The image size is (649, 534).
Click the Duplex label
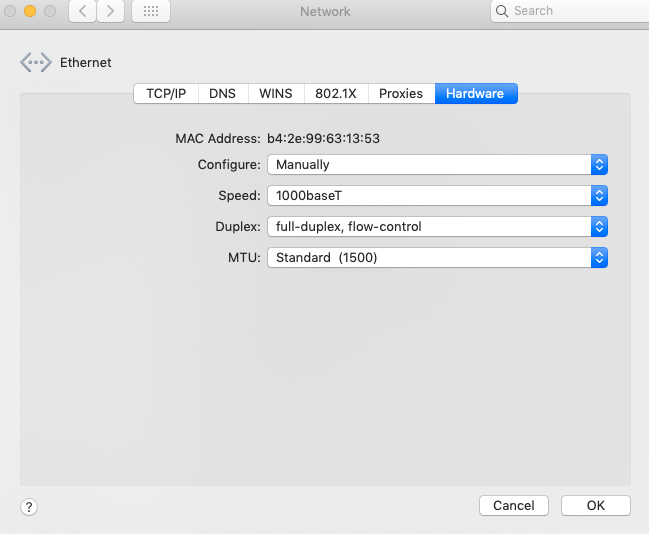point(238,226)
